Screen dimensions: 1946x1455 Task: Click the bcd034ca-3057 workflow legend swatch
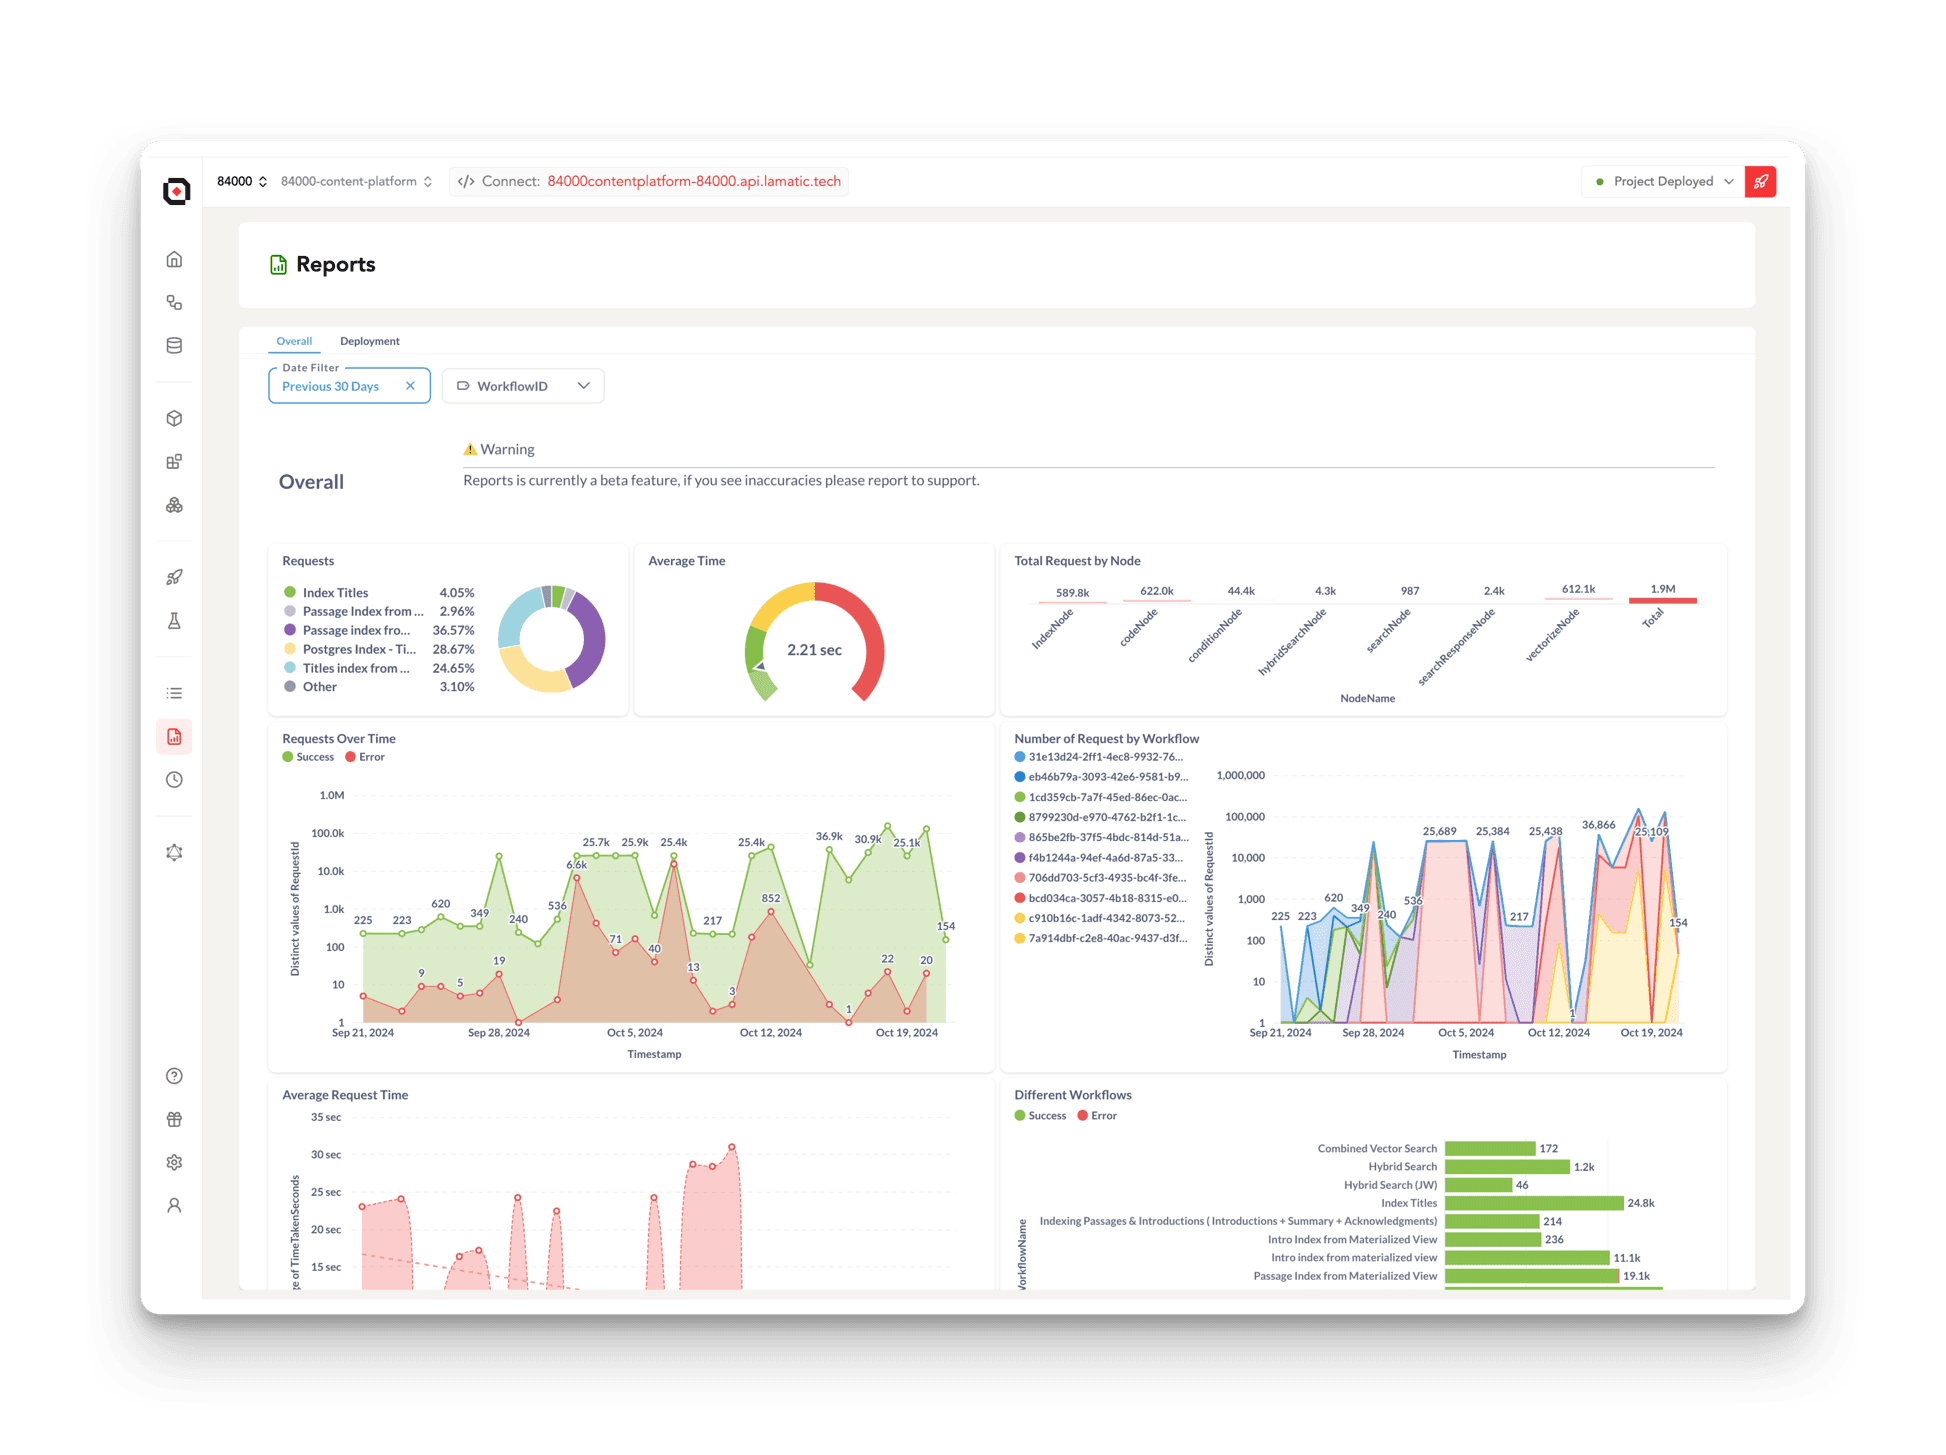point(1020,898)
